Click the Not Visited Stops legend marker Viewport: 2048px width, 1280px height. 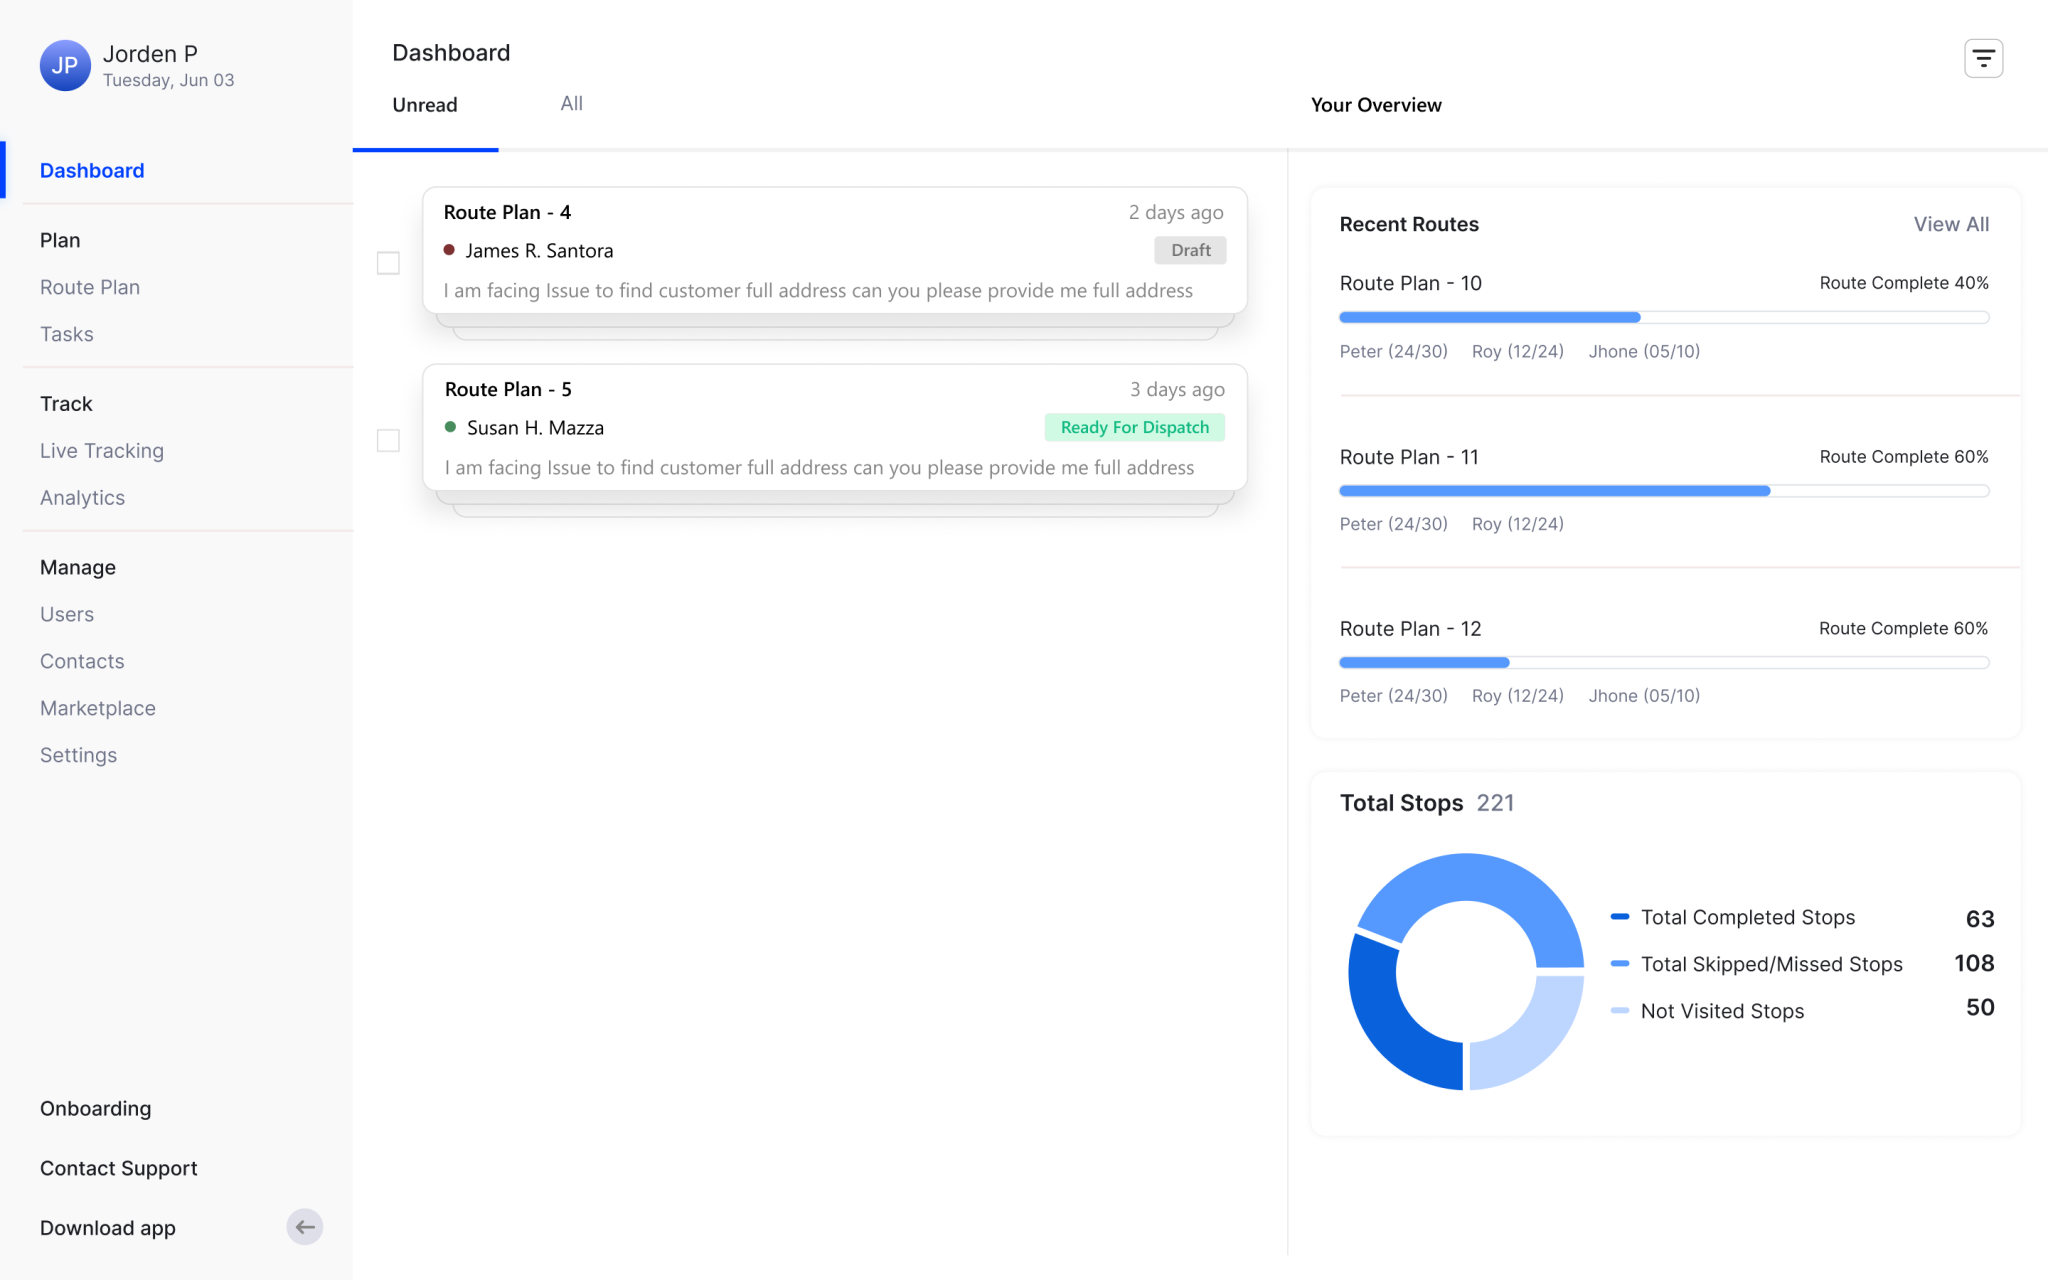1620,1011
